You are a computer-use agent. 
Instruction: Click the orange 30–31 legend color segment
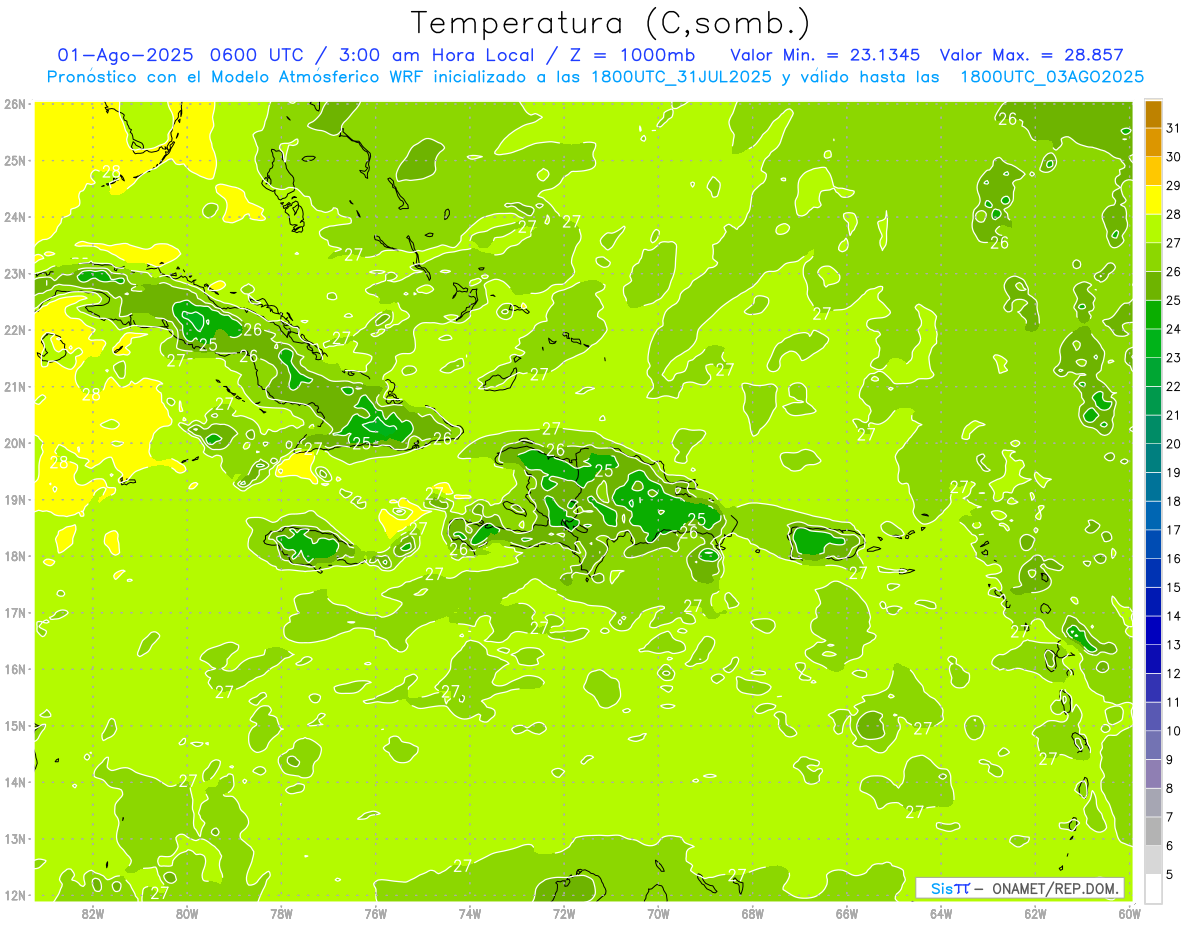point(1153,143)
